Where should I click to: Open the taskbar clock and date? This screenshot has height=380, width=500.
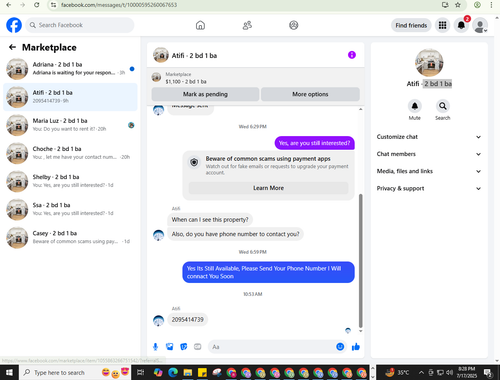[466, 372]
